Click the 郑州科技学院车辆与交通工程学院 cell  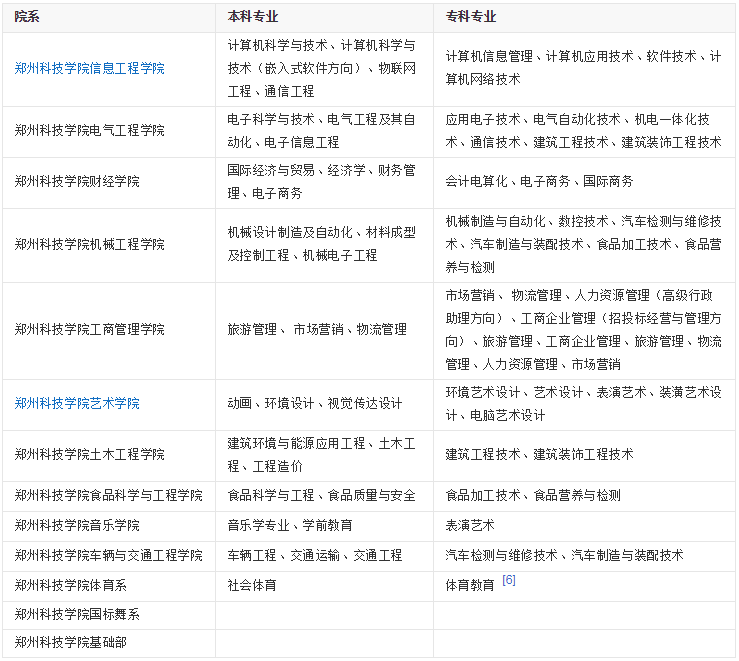[x=109, y=556]
